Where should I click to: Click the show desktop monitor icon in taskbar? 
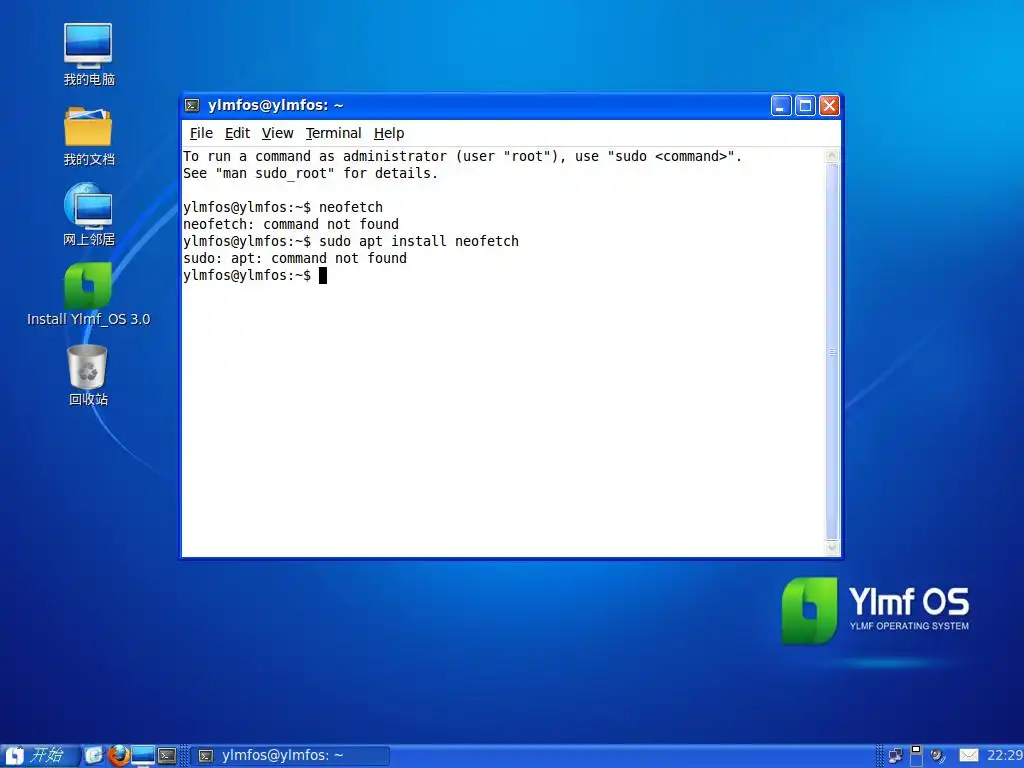(x=143, y=756)
